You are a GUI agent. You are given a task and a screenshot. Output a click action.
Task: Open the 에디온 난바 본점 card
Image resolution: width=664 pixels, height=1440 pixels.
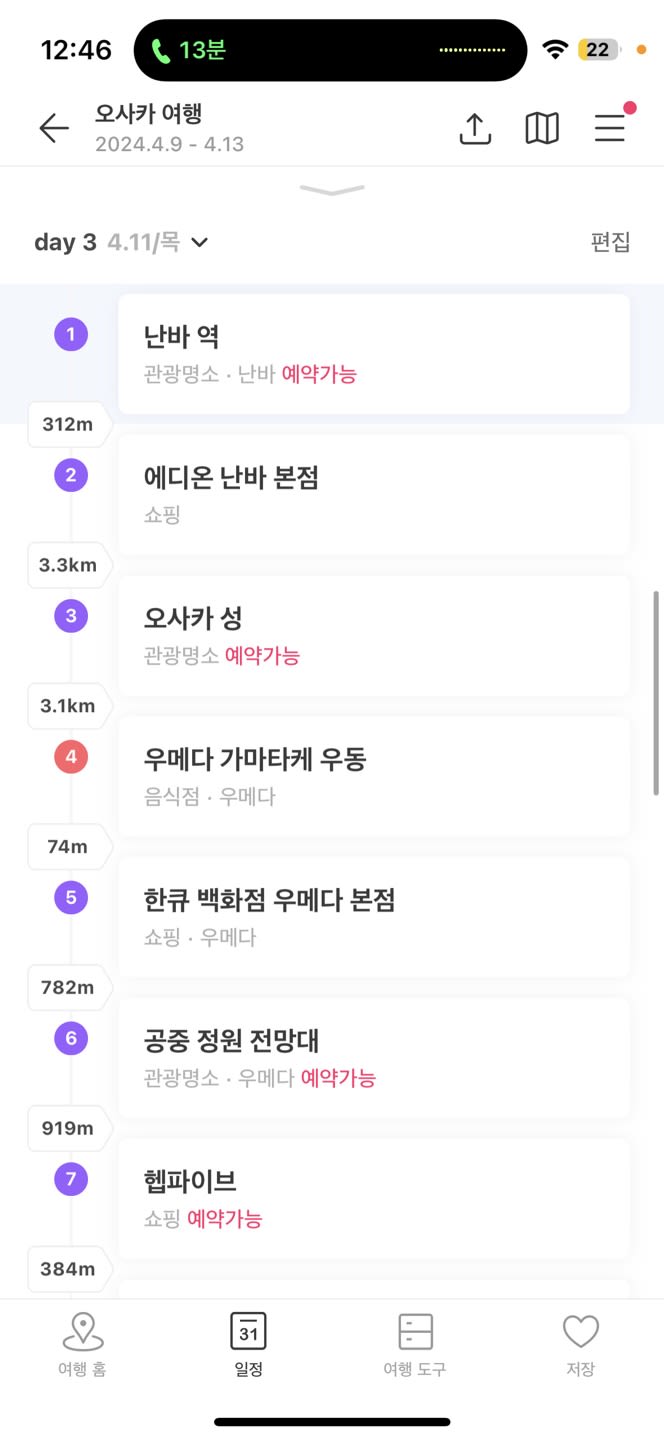coord(374,494)
